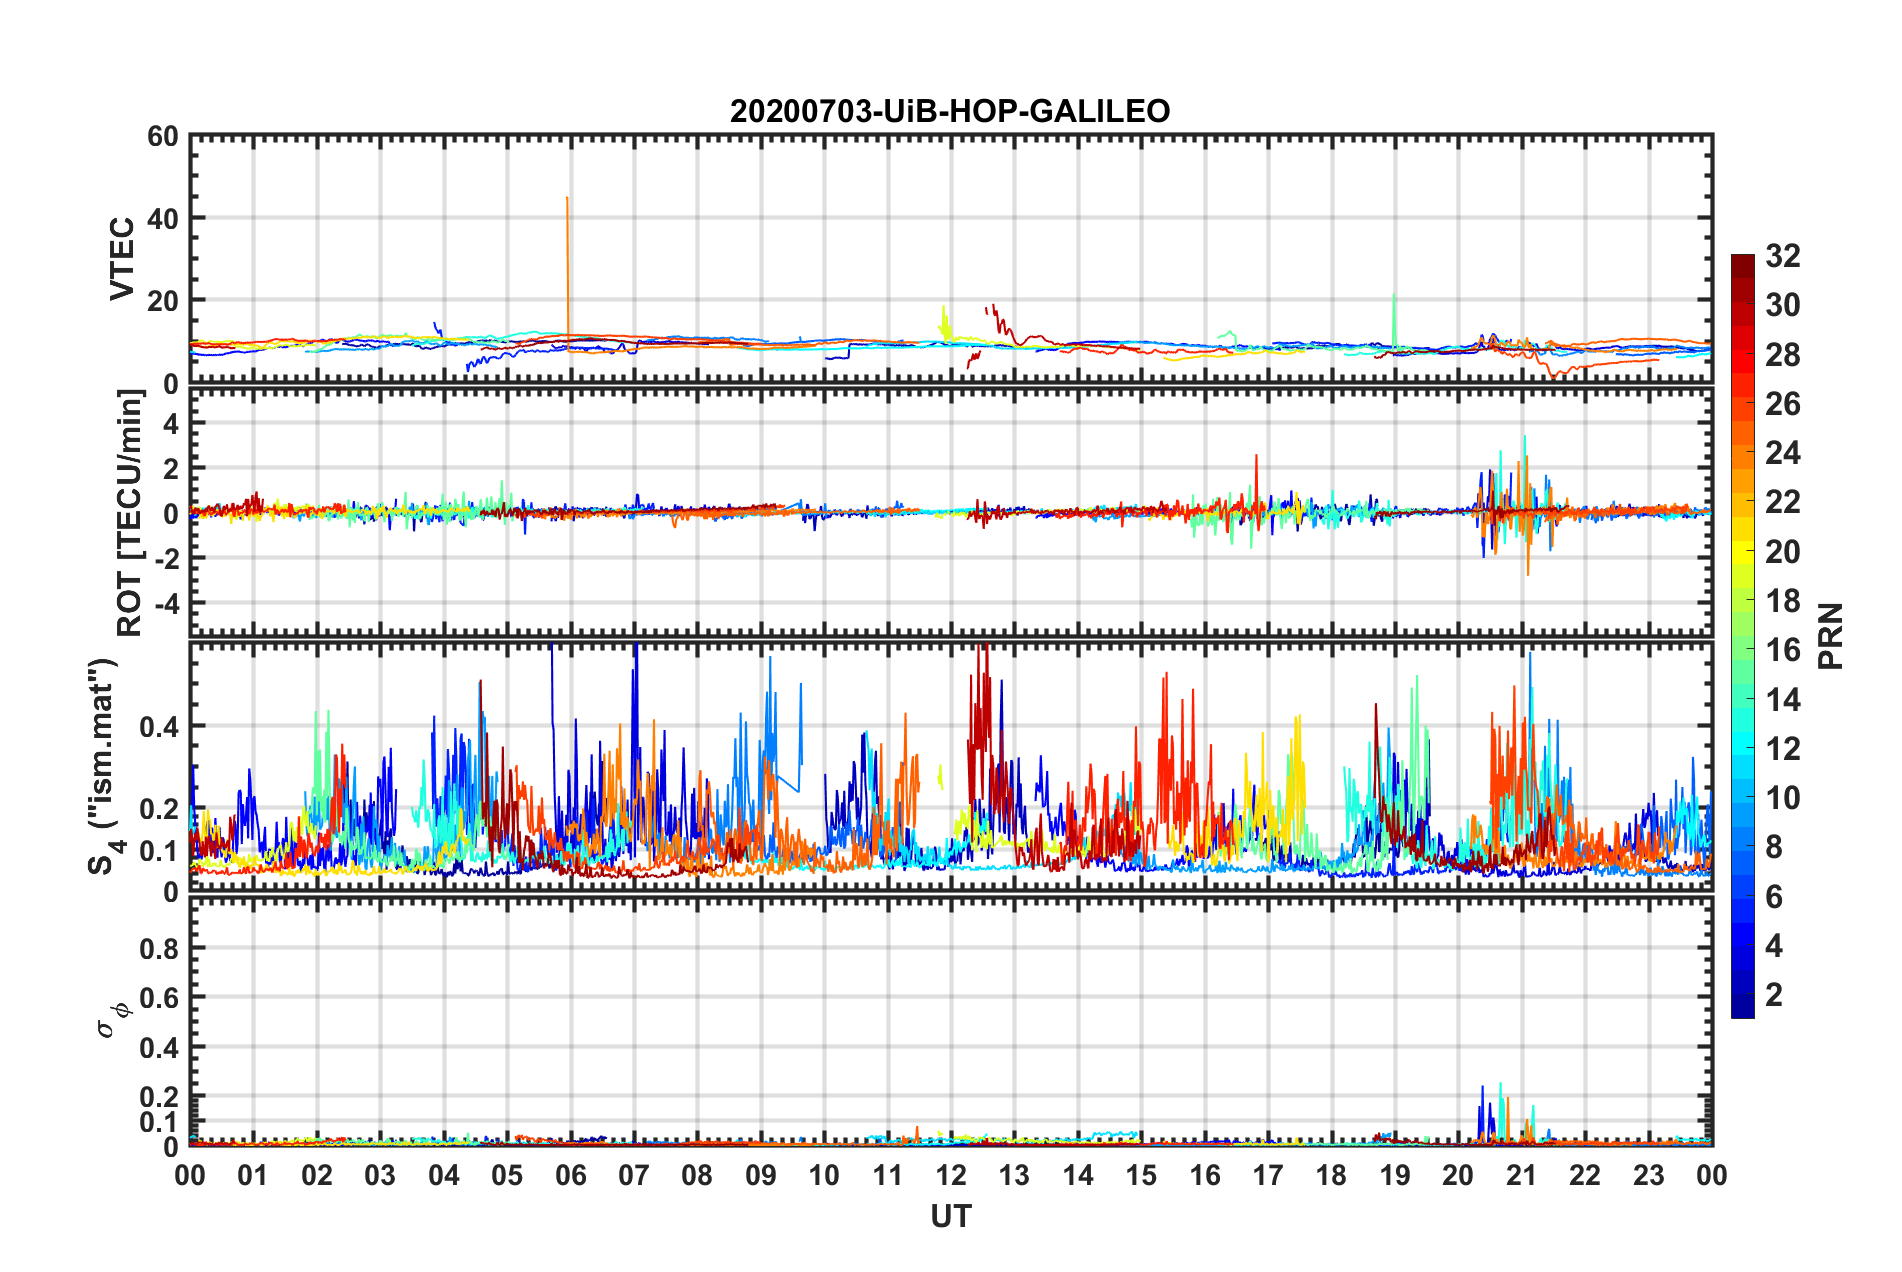Click the 21 hour tick label on the UT axis
1902x1272 pixels.
click(1521, 1175)
